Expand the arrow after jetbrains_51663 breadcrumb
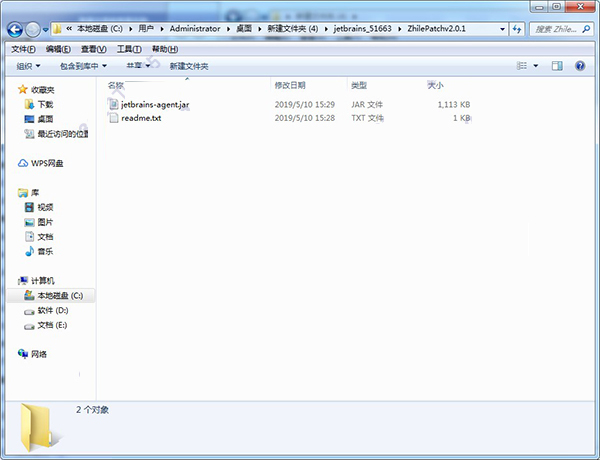The image size is (600, 460). point(400,29)
